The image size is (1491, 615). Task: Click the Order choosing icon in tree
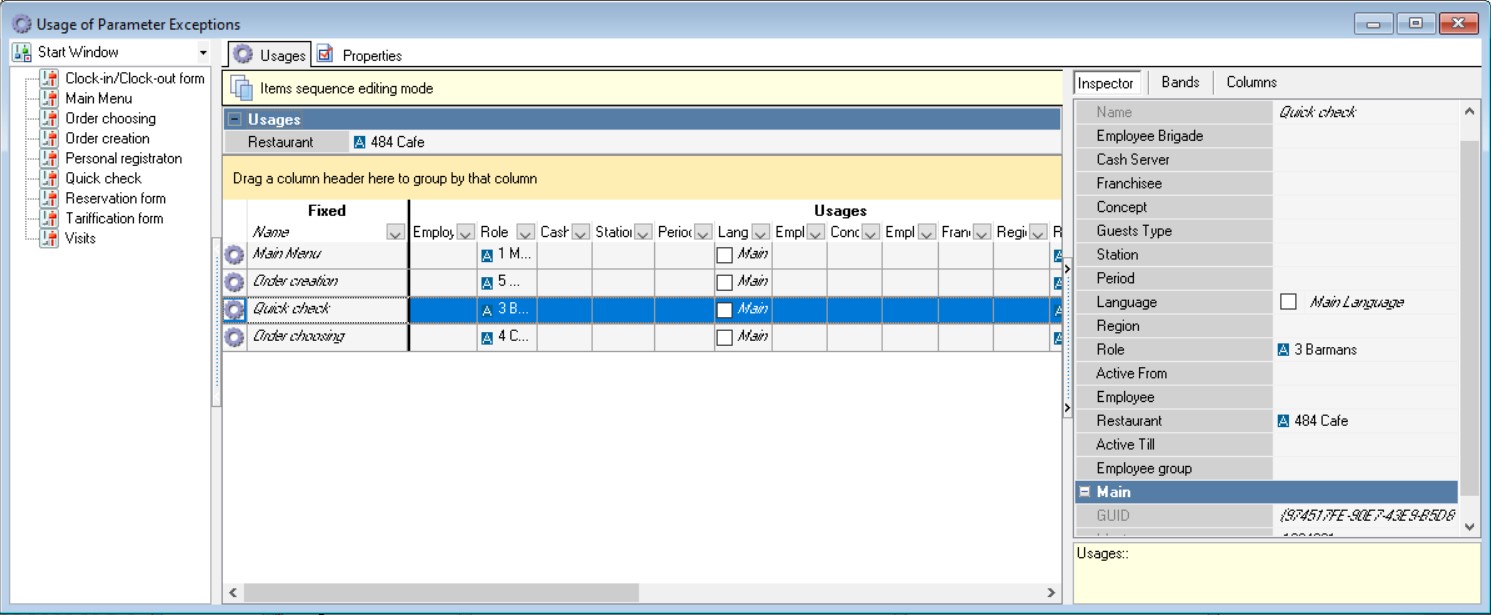click(49, 118)
